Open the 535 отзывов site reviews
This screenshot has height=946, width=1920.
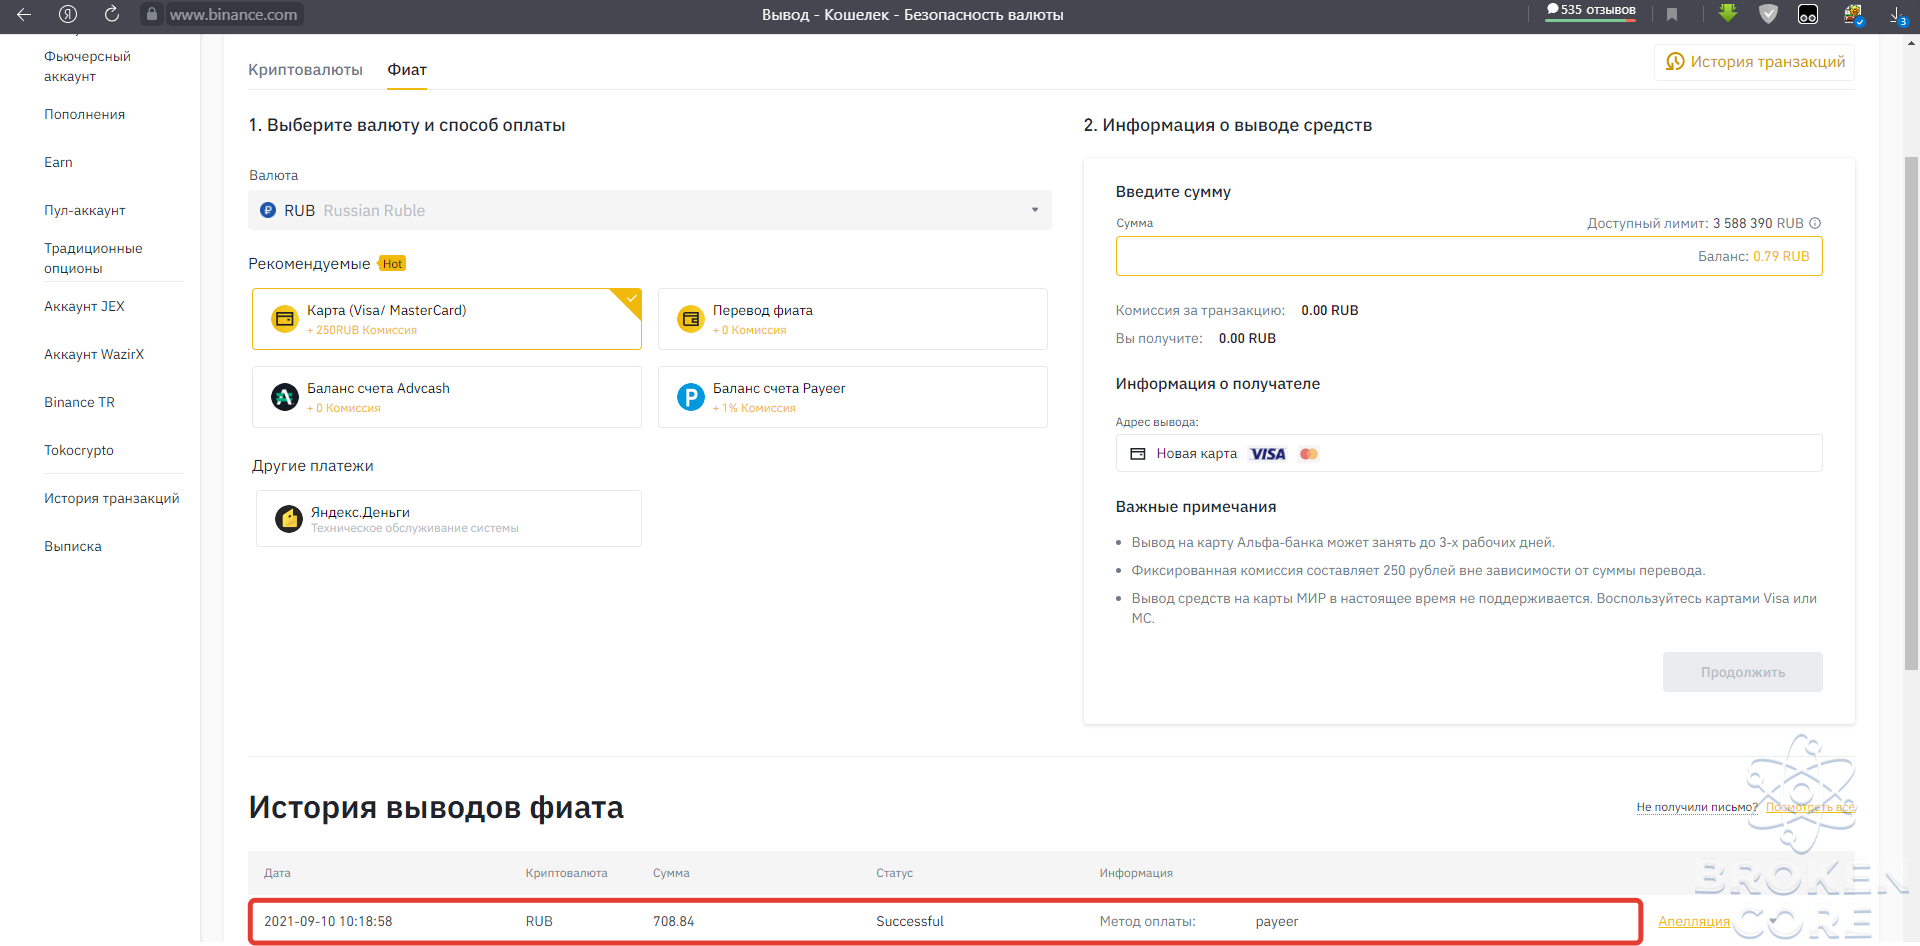click(x=1591, y=10)
